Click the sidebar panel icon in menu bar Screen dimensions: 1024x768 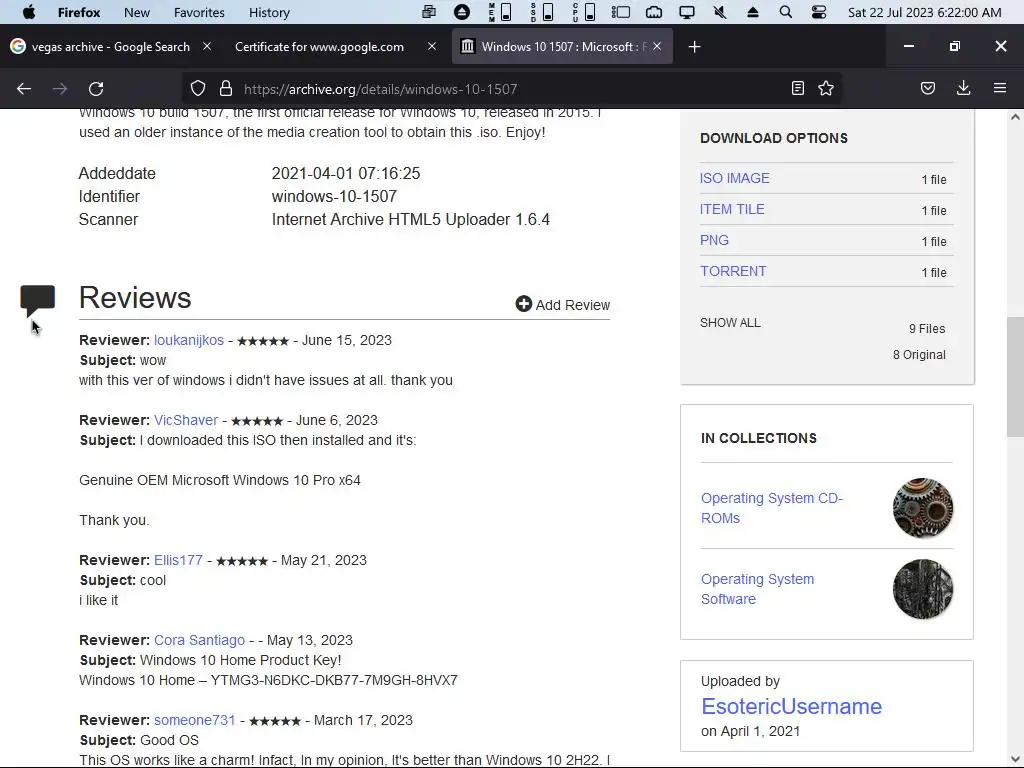pyautogui.click(x=620, y=12)
